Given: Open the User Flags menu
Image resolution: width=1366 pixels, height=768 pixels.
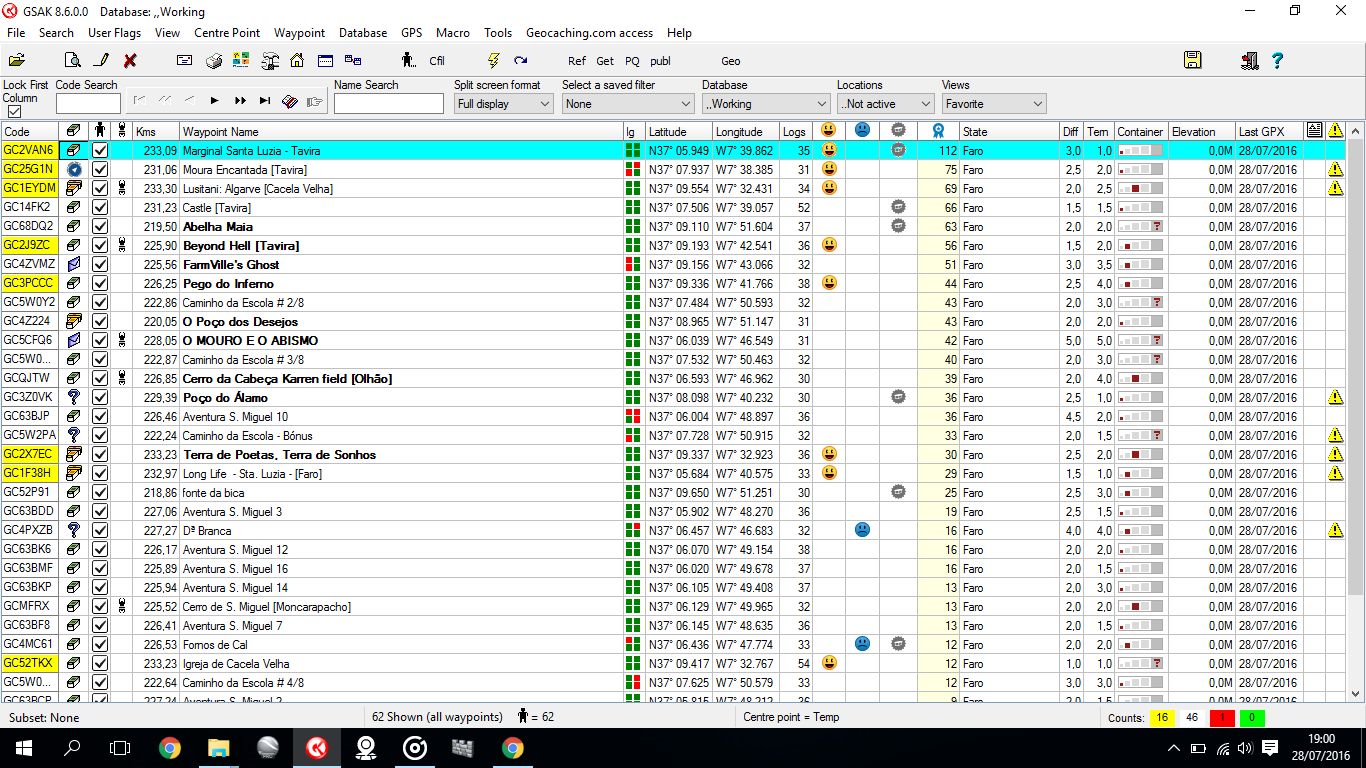Looking at the screenshot, I should (x=114, y=33).
